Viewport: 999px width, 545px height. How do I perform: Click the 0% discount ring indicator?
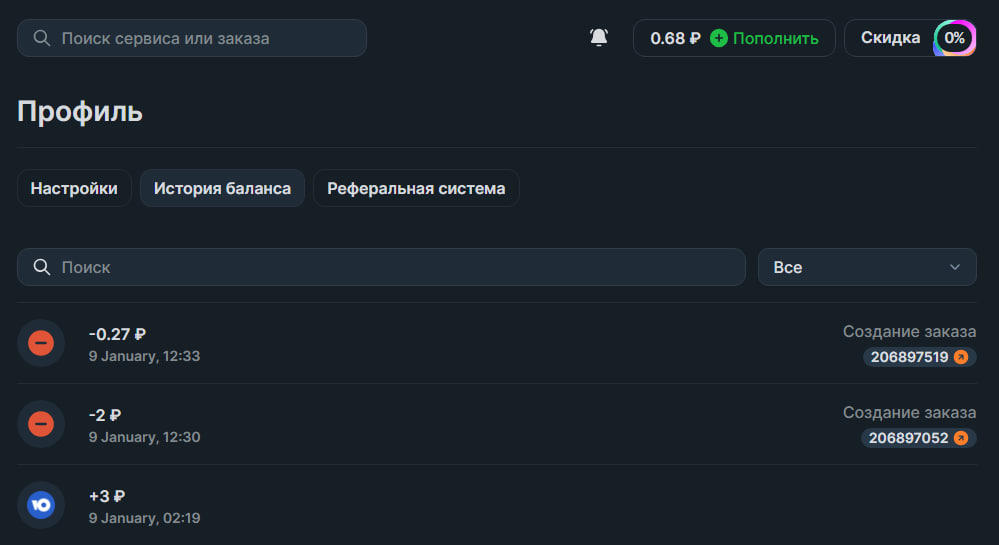click(954, 38)
